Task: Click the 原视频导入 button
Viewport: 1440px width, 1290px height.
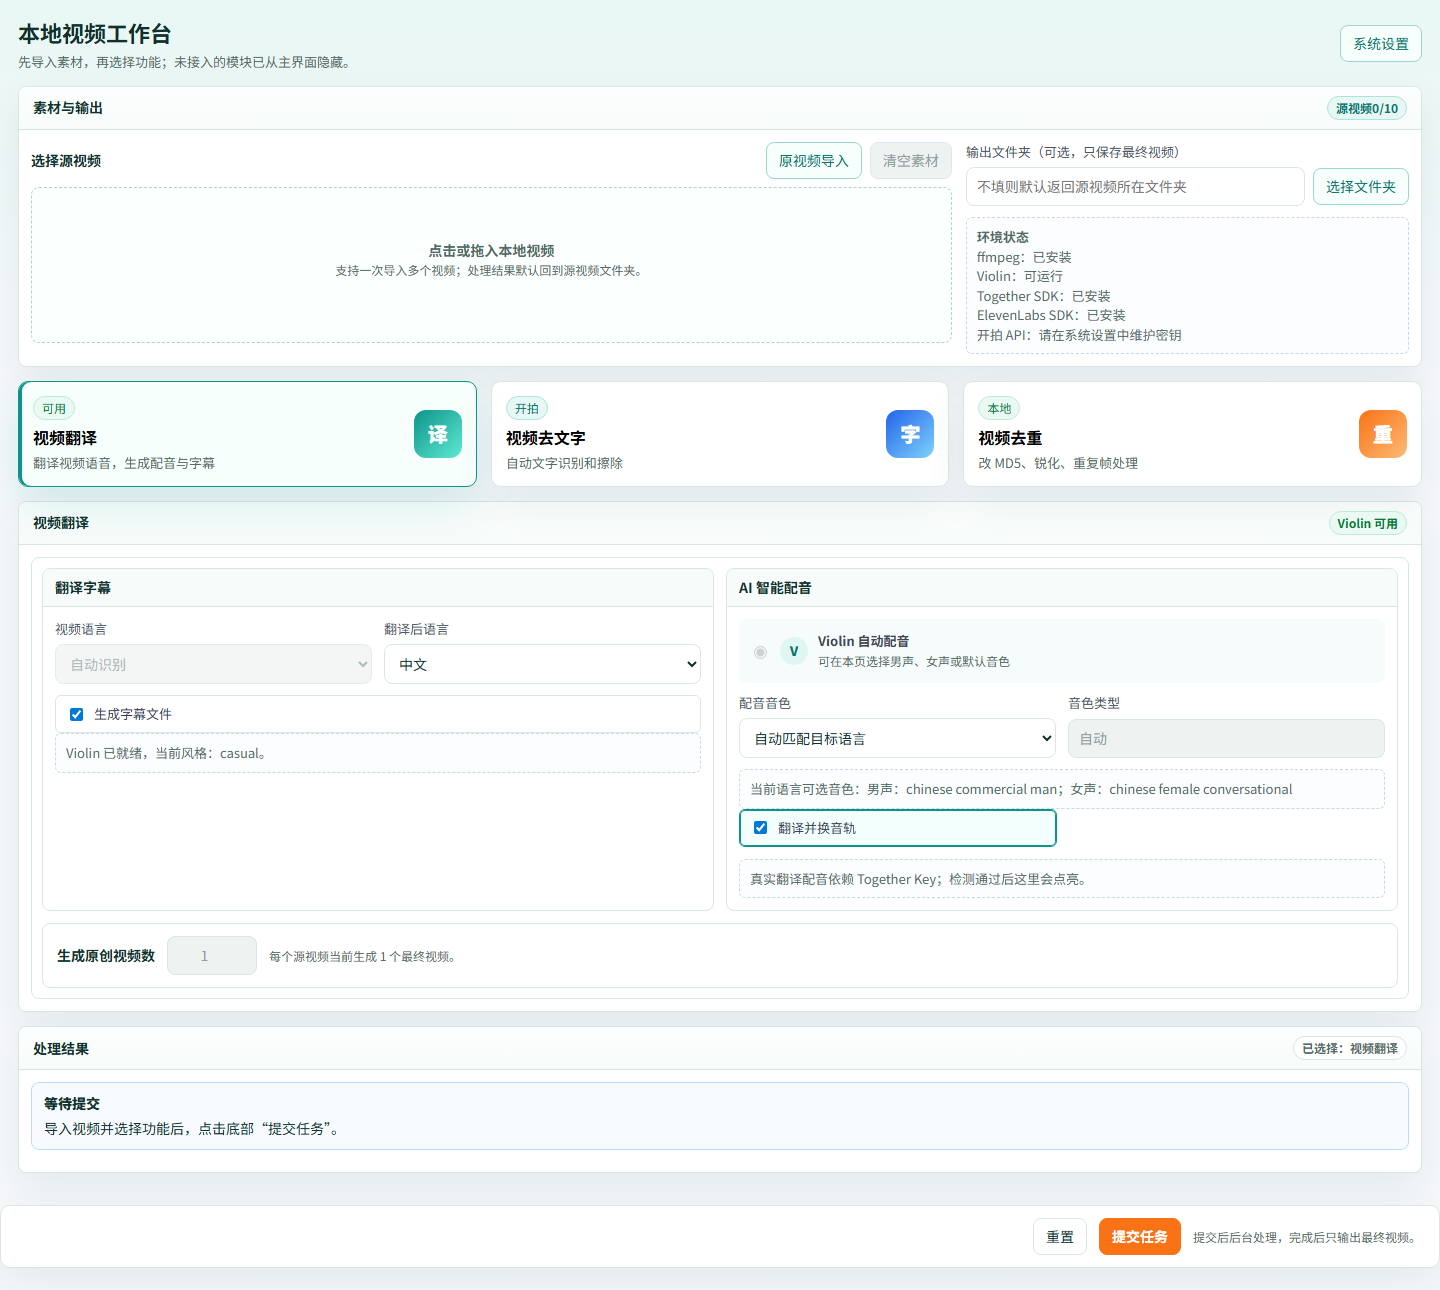Action: coord(813,161)
